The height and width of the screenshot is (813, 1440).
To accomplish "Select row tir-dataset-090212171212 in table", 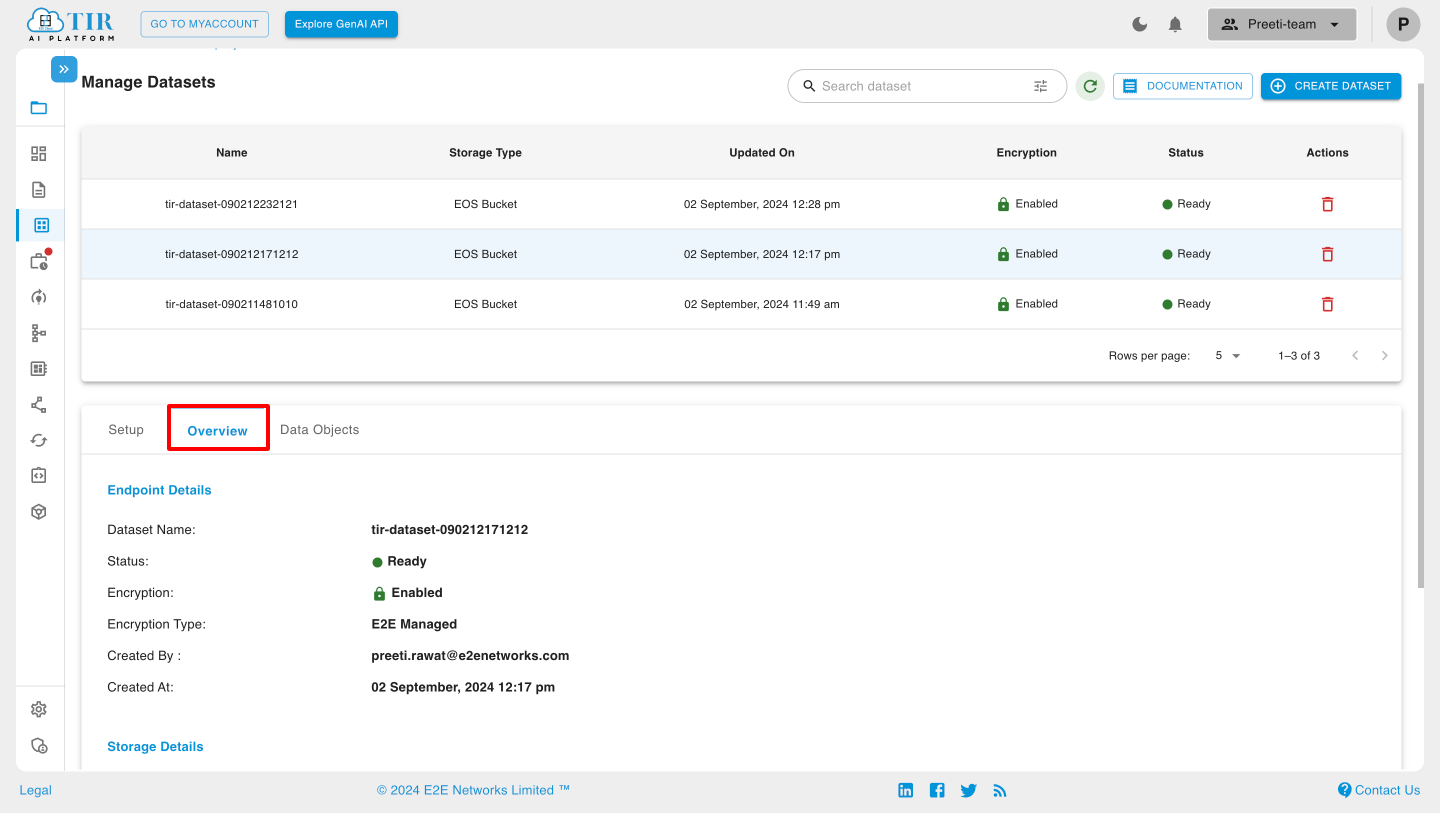I will coord(741,254).
